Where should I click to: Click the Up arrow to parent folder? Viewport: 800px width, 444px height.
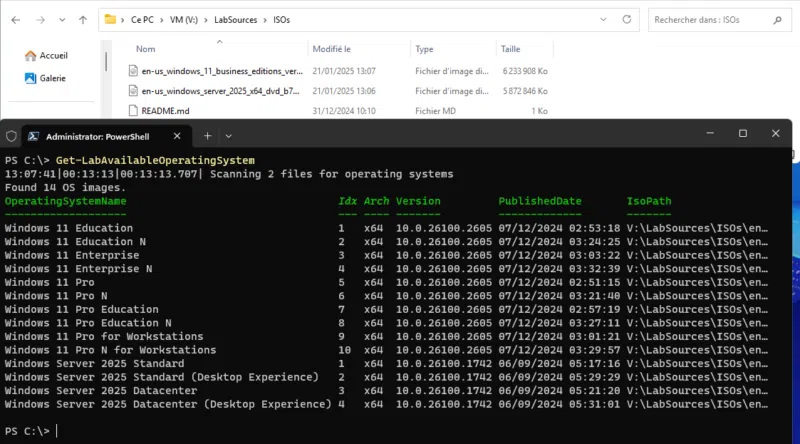click(x=82, y=19)
